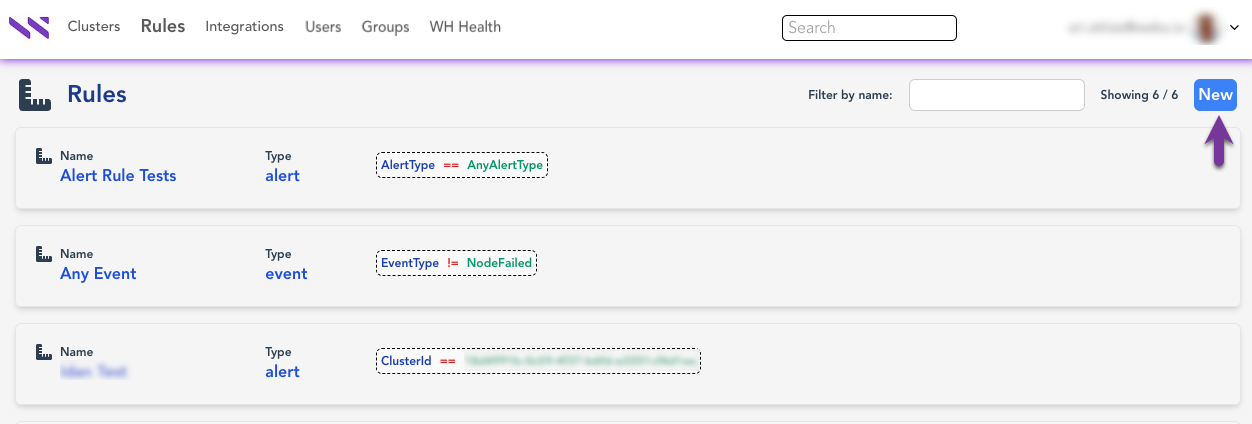Click the AlertType == AnyAlertType condition
1252x424 pixels.
click(x=462, y=165)
